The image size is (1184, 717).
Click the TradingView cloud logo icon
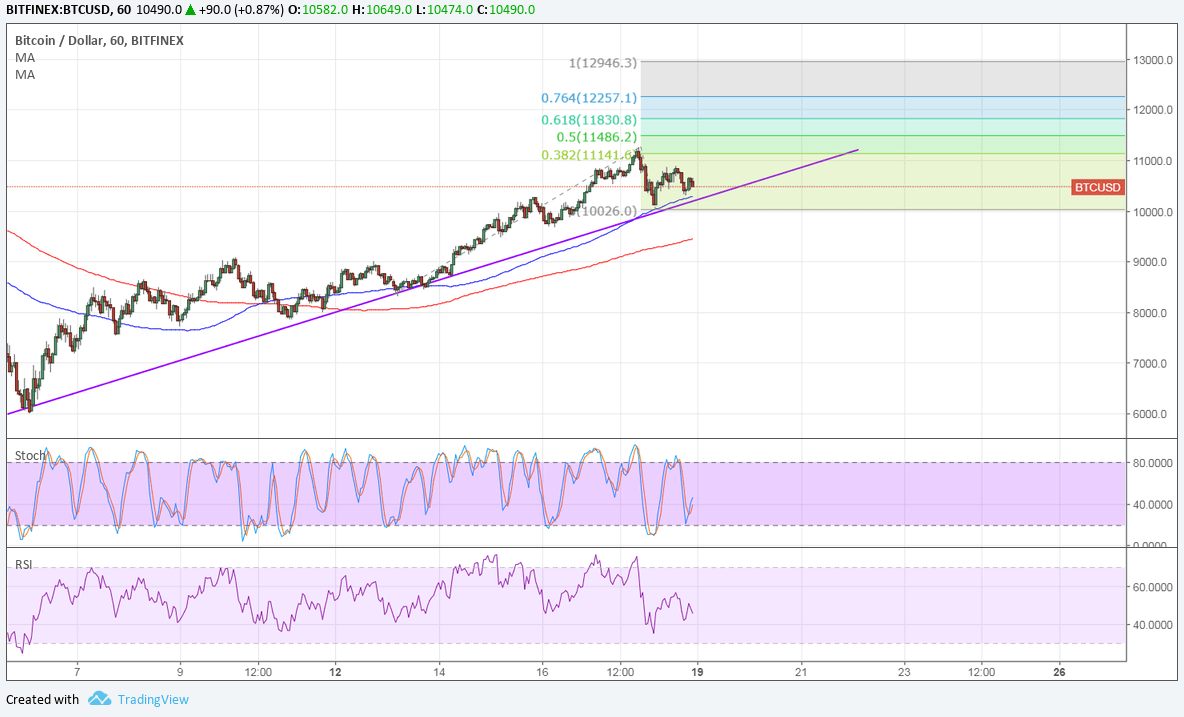(x=98, y=699)
